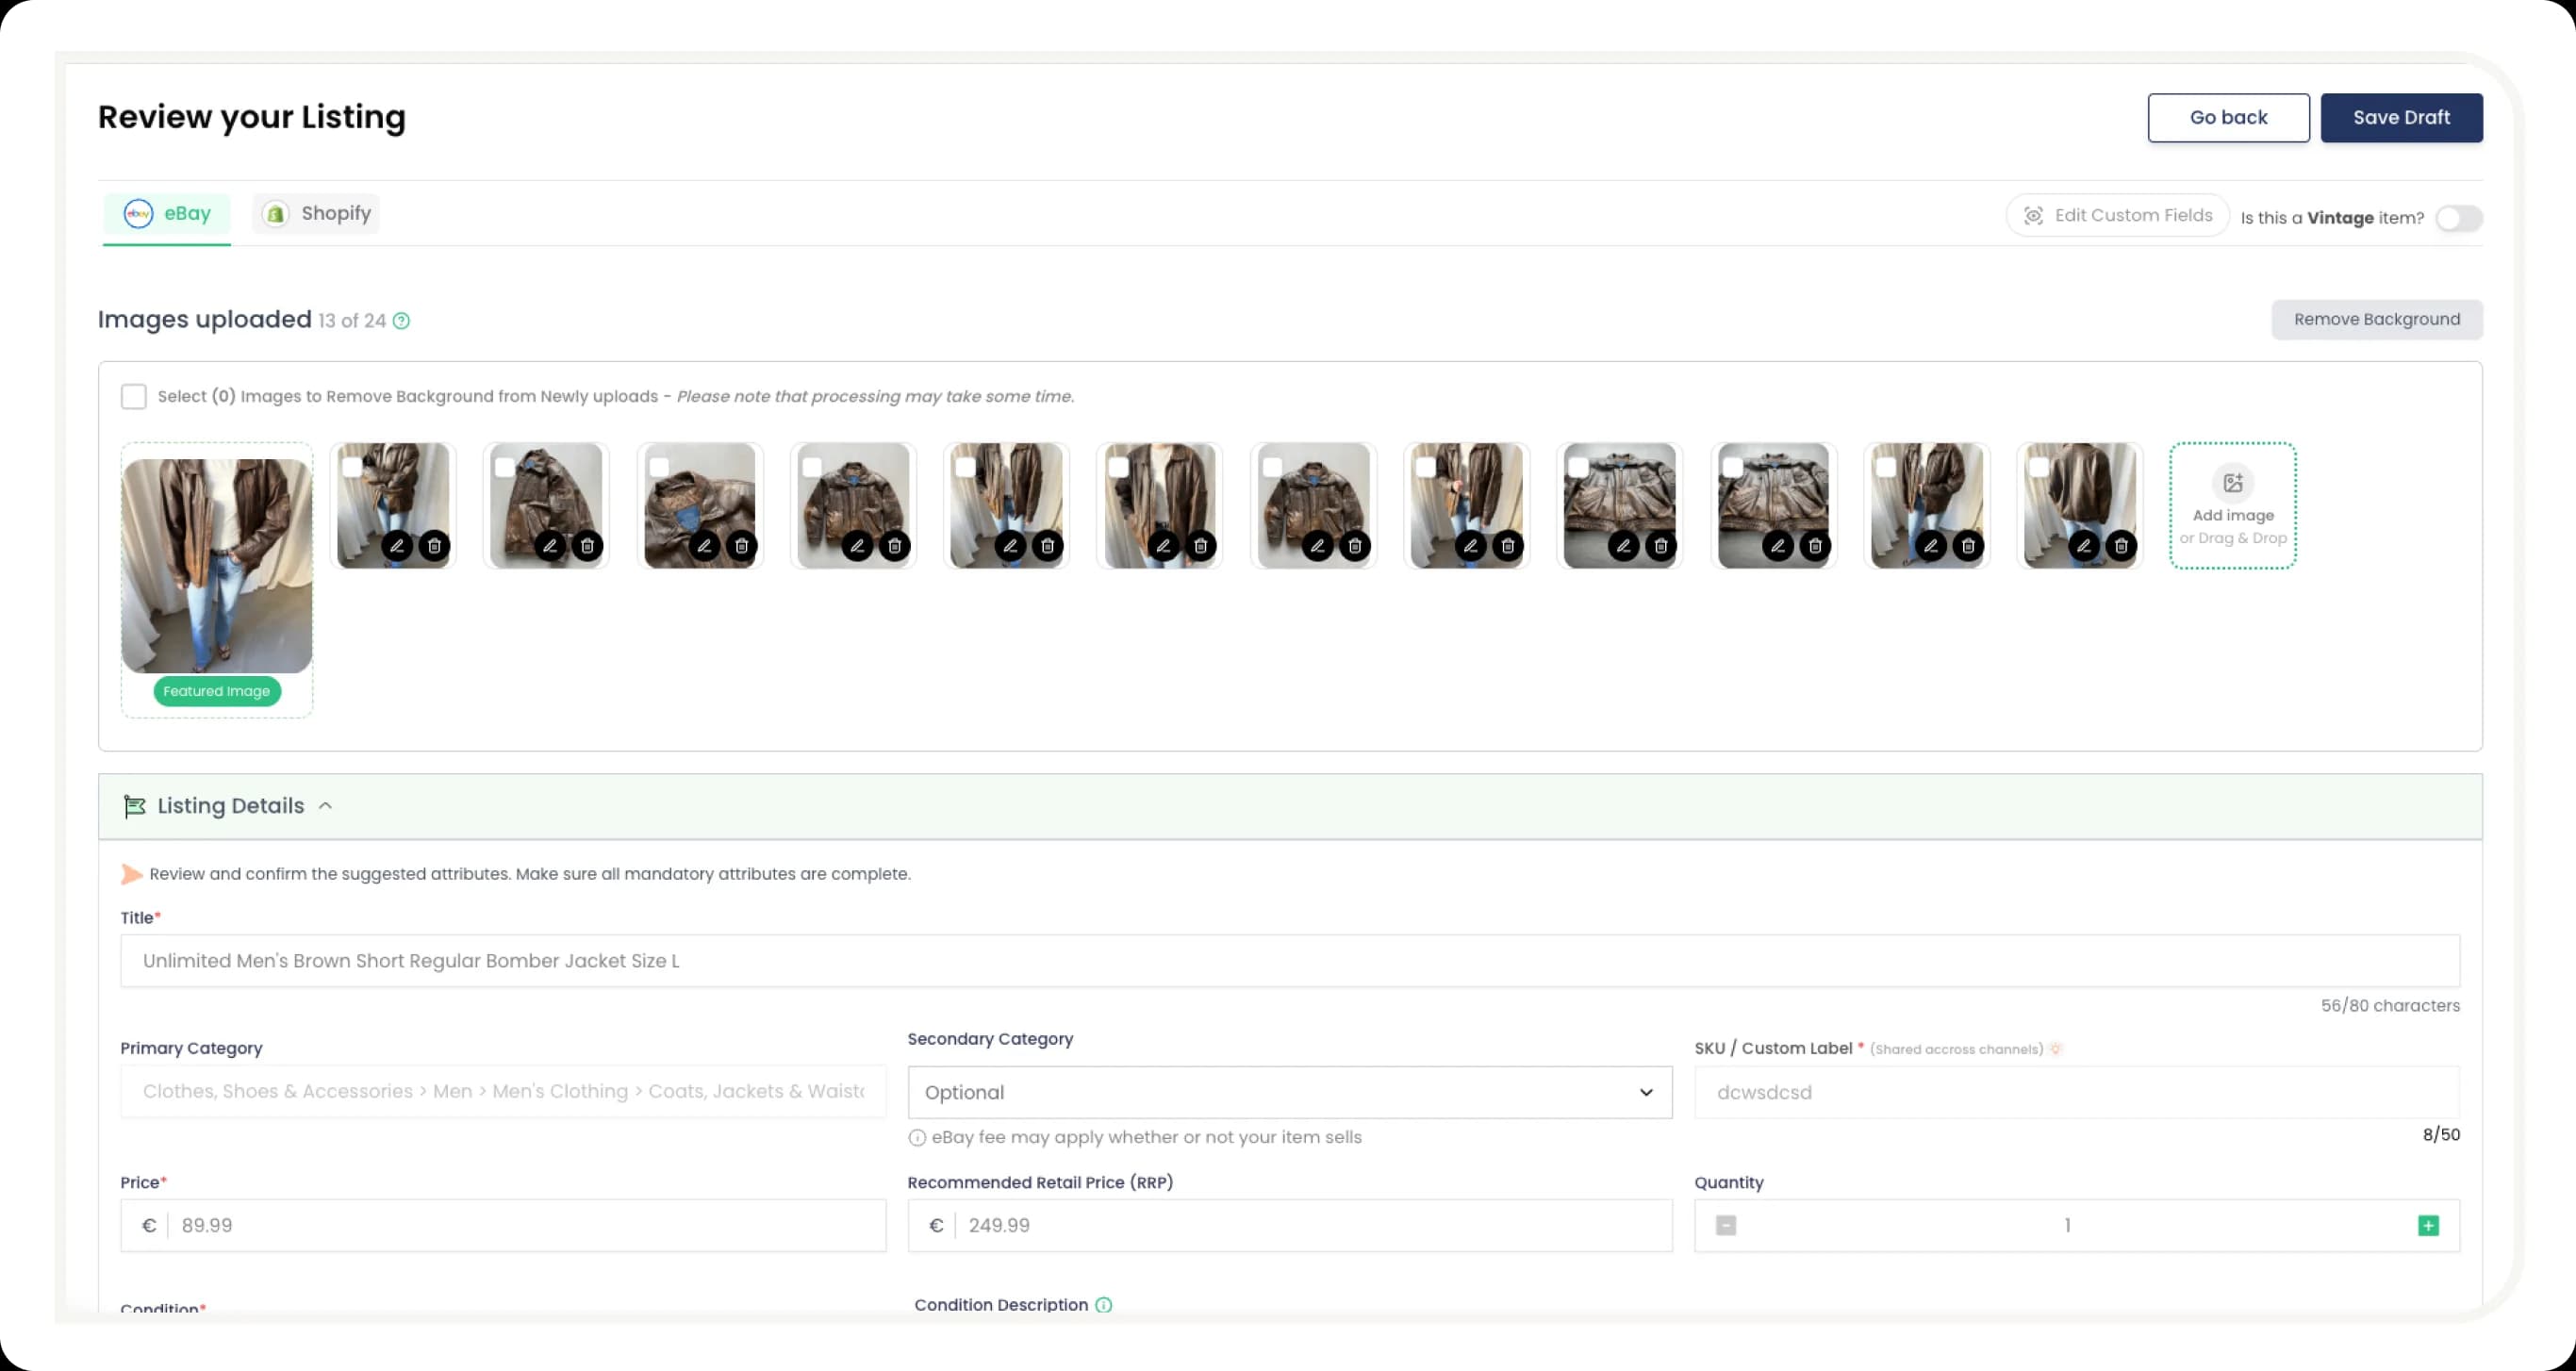2576x1371 pixels.
Task: Click the '56/80 characters' counter text
Action: [x=2390, y=1006]
